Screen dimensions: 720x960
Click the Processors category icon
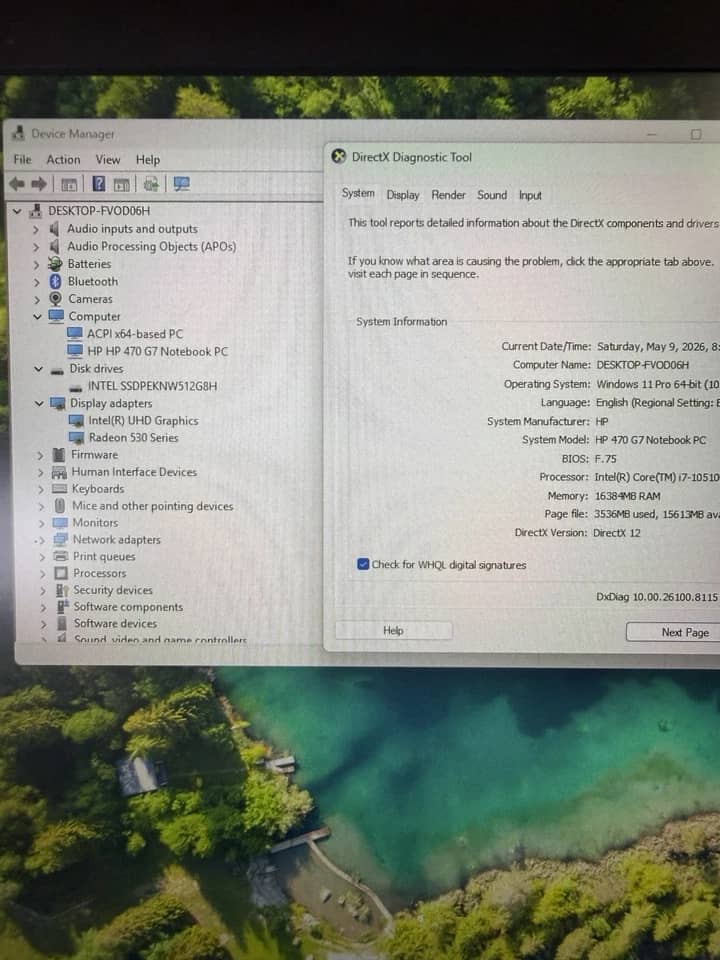[x=61, y=573]
